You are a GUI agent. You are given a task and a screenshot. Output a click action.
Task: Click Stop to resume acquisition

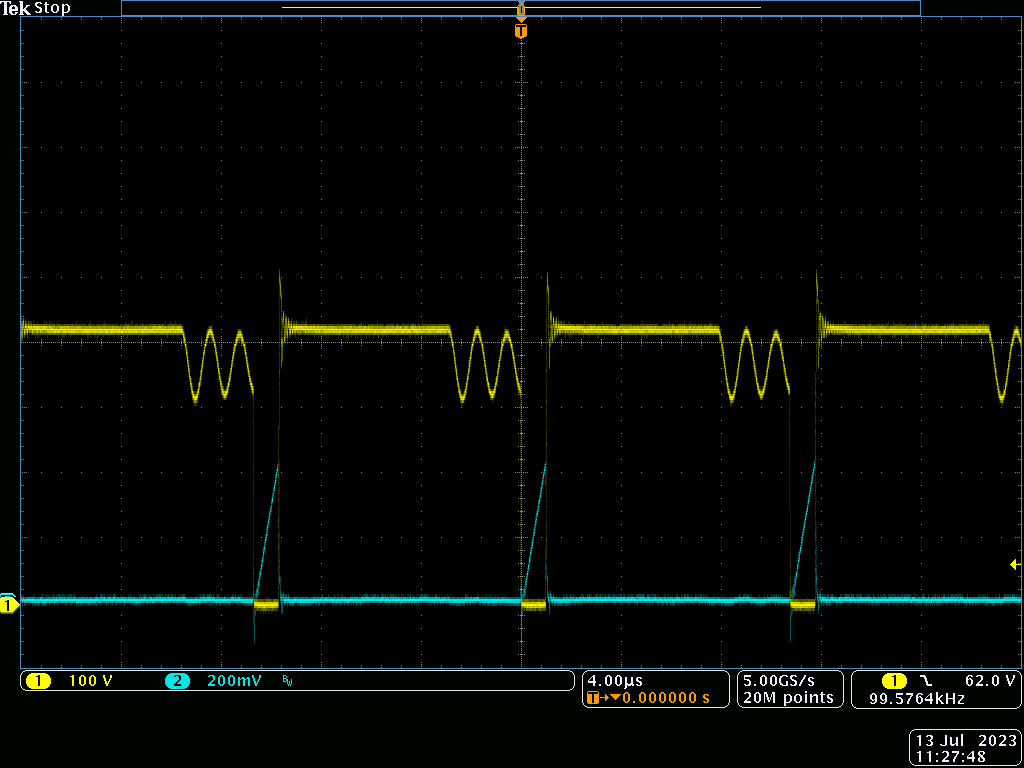(52, 8)
